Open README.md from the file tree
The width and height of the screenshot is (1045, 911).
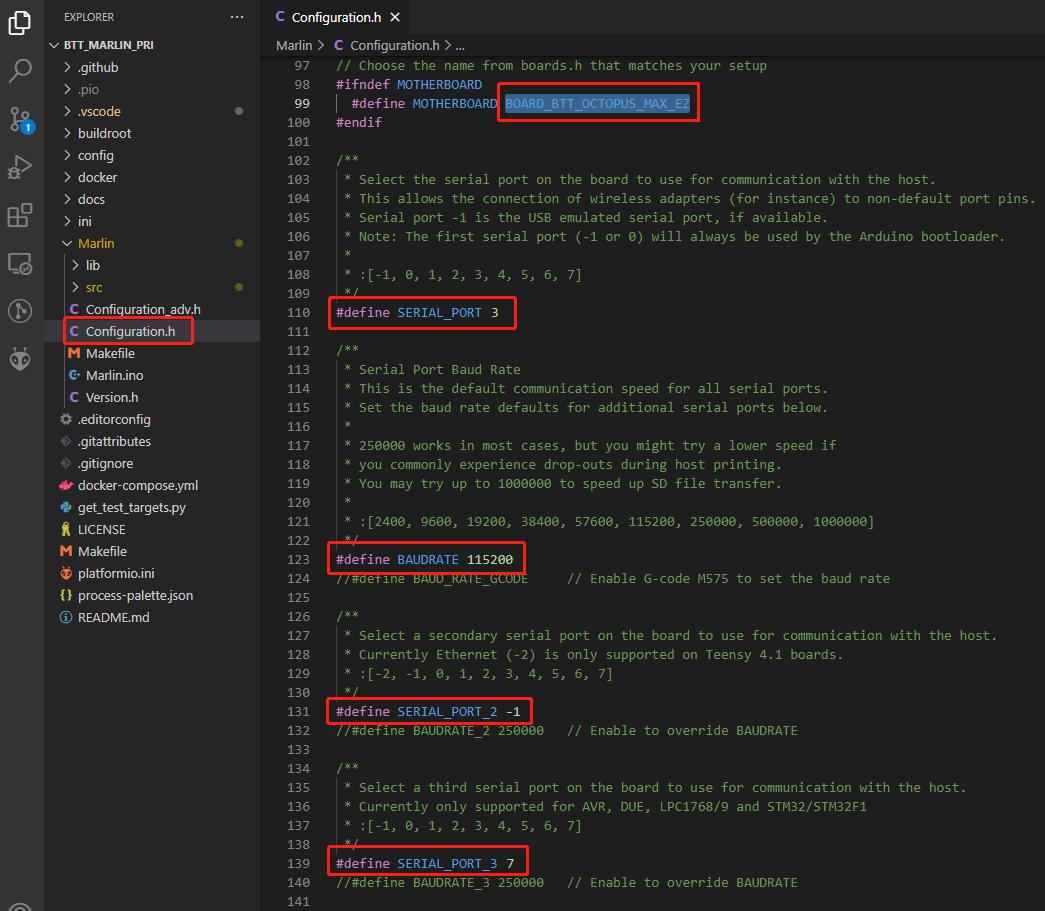click(x=112, y=617)
